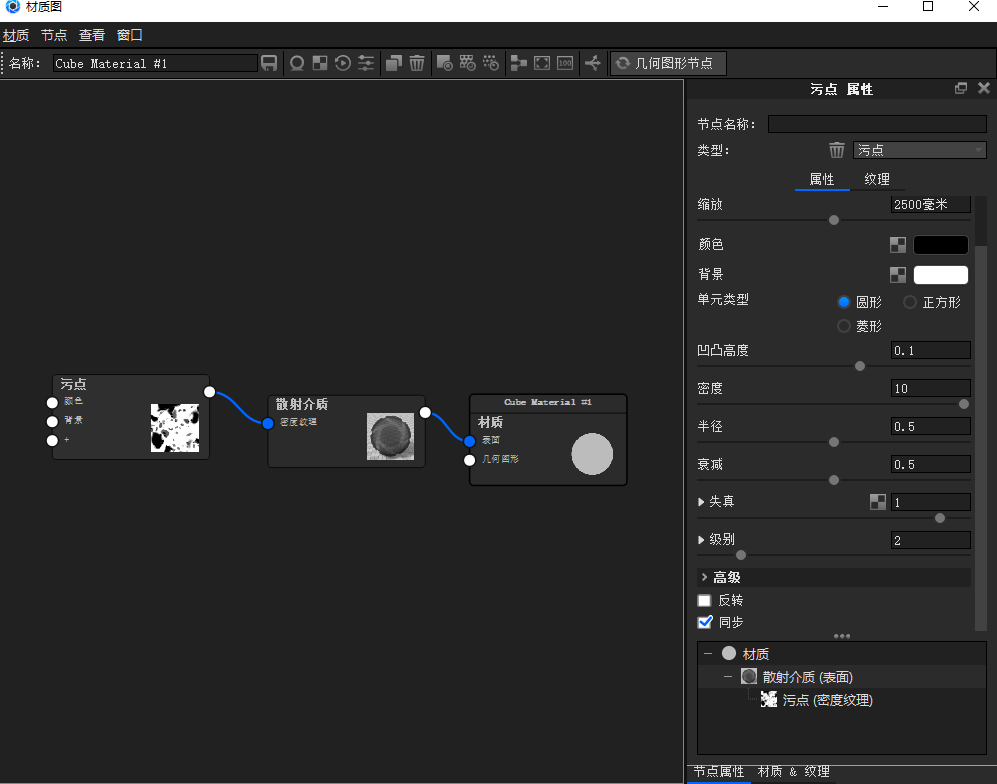Open the 类型 dropdown showing 污点
Screen dimensions: 997x784
point(919,150)
